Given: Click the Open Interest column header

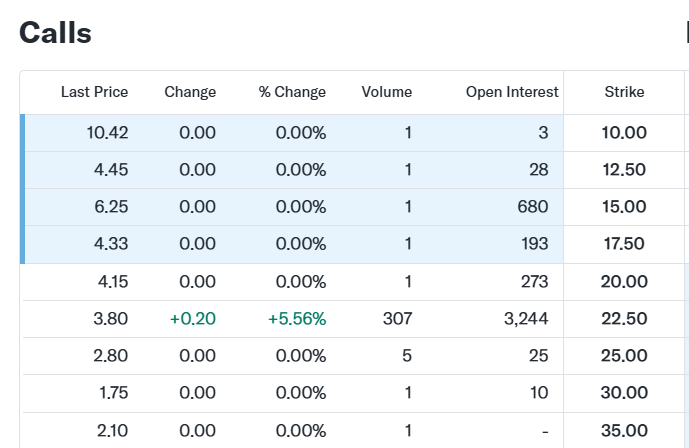Looking at the screenshot, I should coord(512,92).
